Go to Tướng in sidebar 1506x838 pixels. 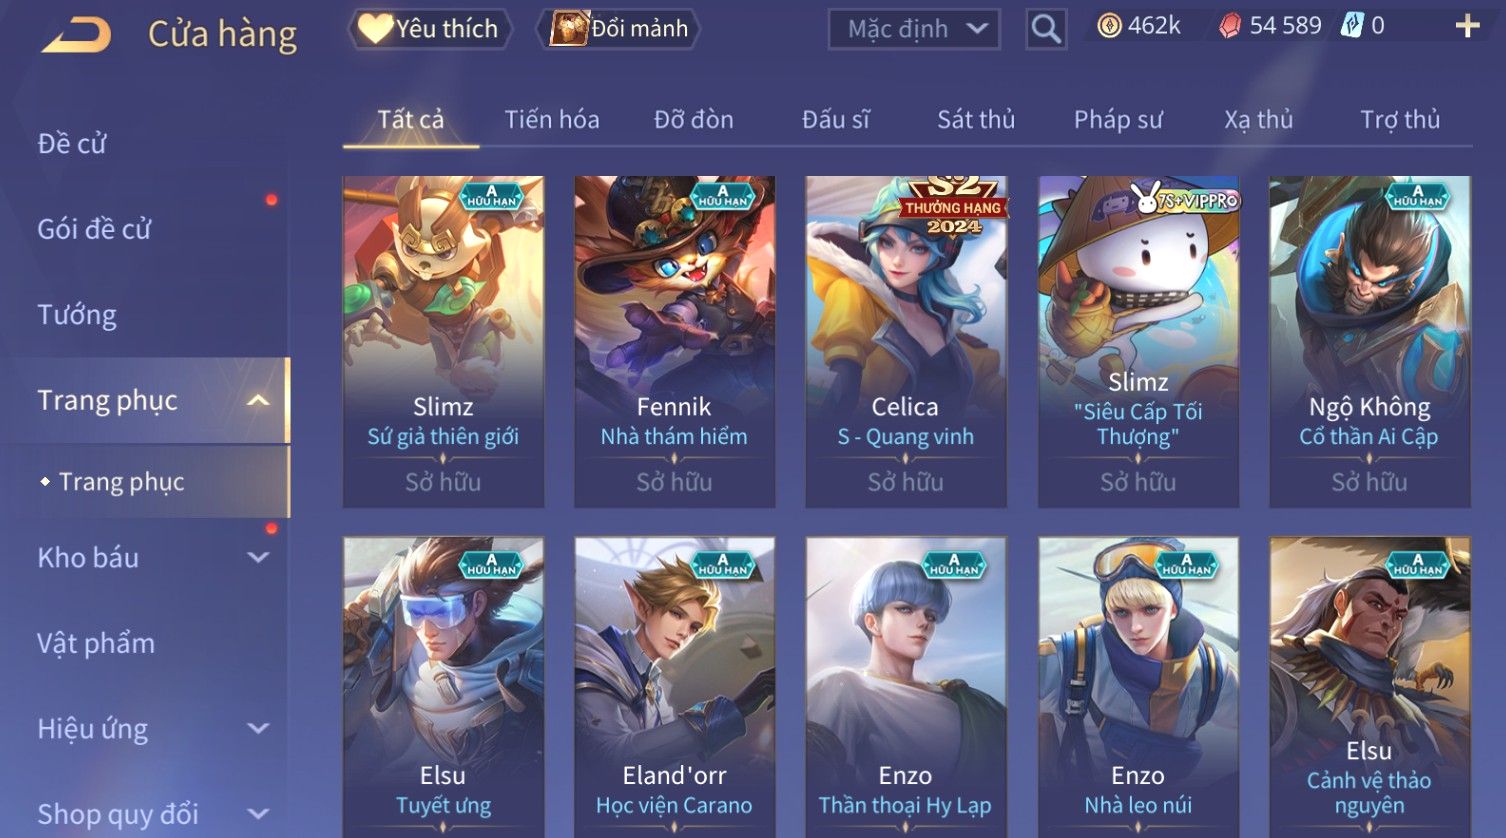pyautogui.click(x=77, y=315)
